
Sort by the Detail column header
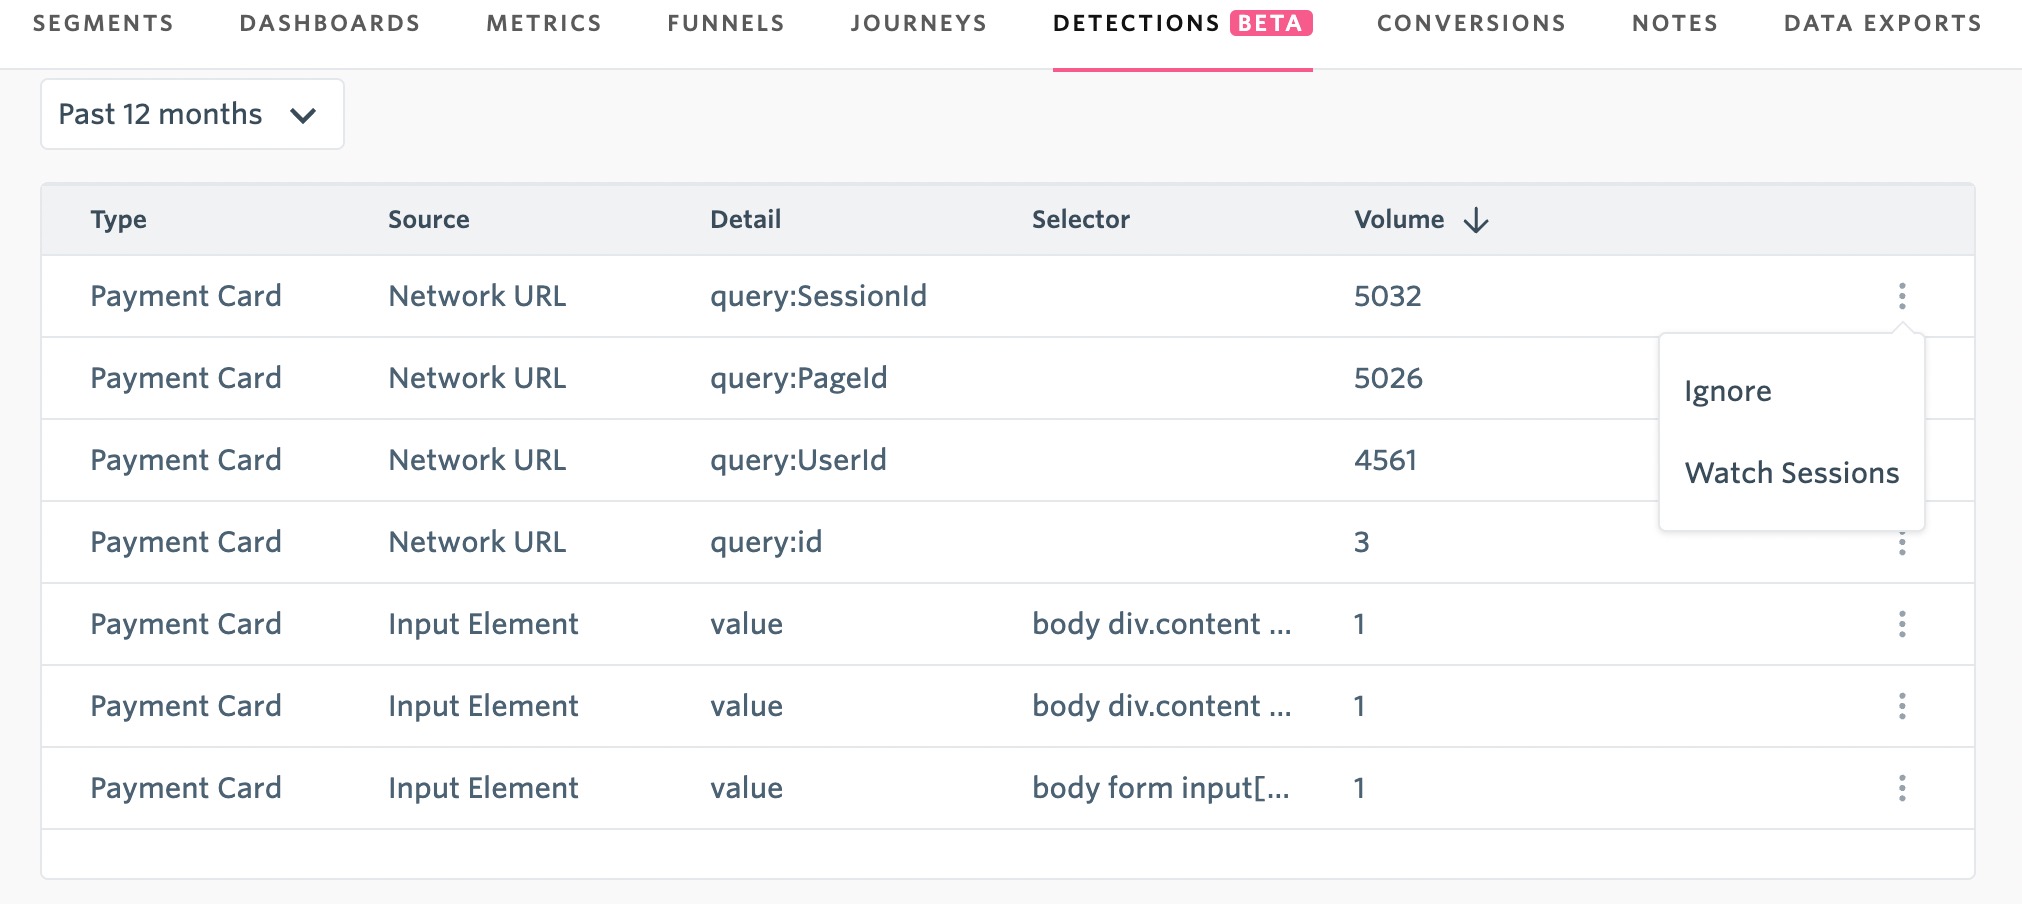[x=745, y=220]
